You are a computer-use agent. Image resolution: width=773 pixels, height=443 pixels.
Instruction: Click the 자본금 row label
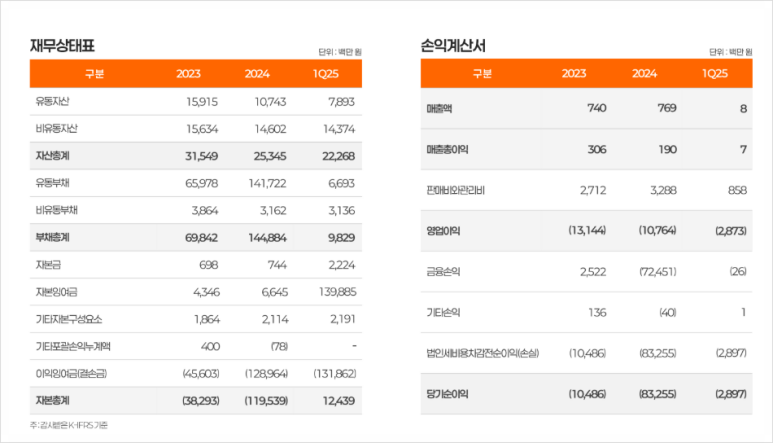pos(48,265)
